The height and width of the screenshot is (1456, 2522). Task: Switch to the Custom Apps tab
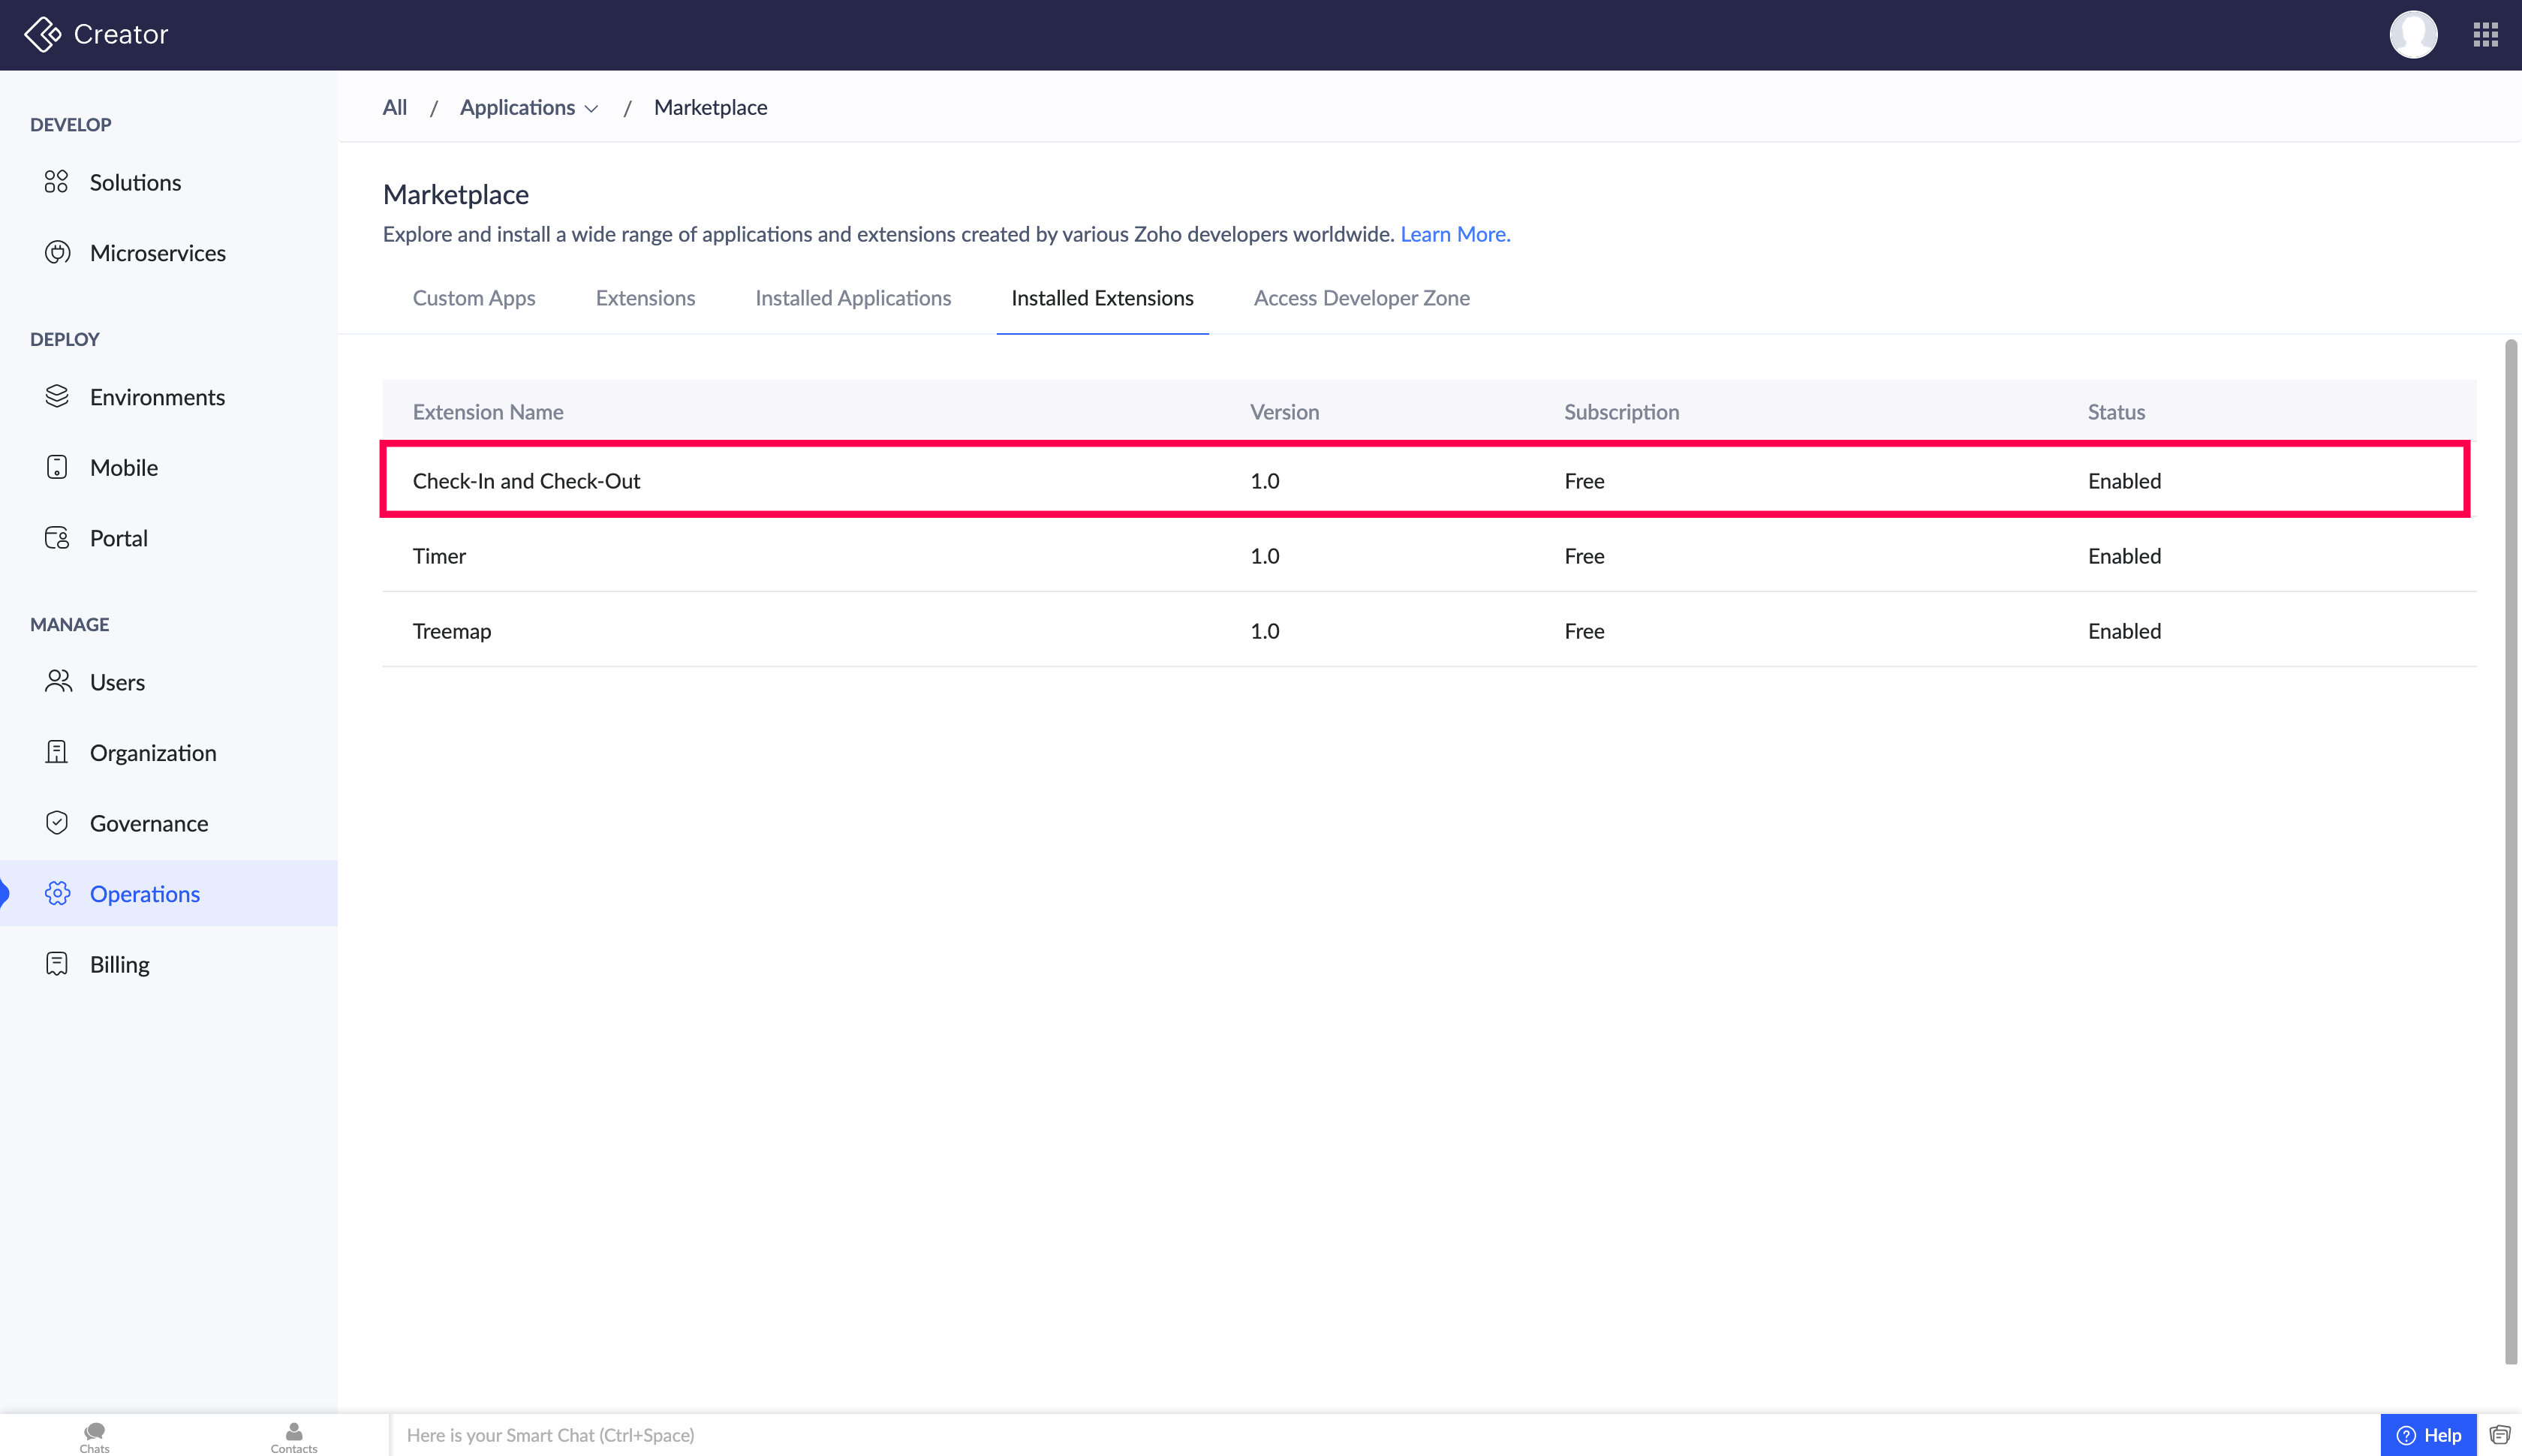[473, 298]
